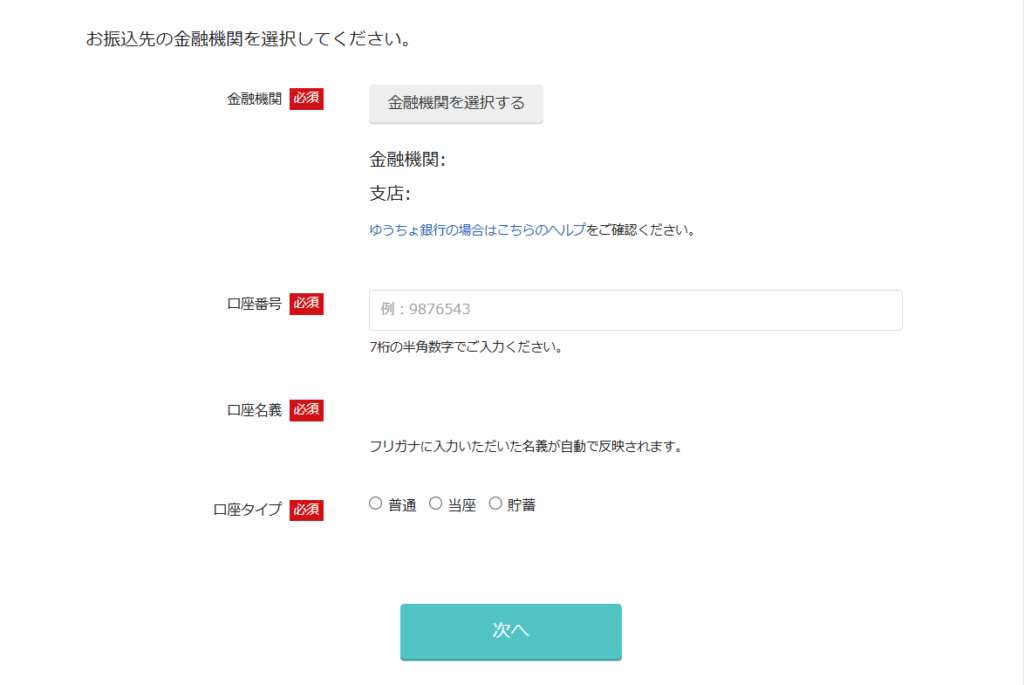
Task: Click the 必須 badge beside 口座番号
Action: 306,304
